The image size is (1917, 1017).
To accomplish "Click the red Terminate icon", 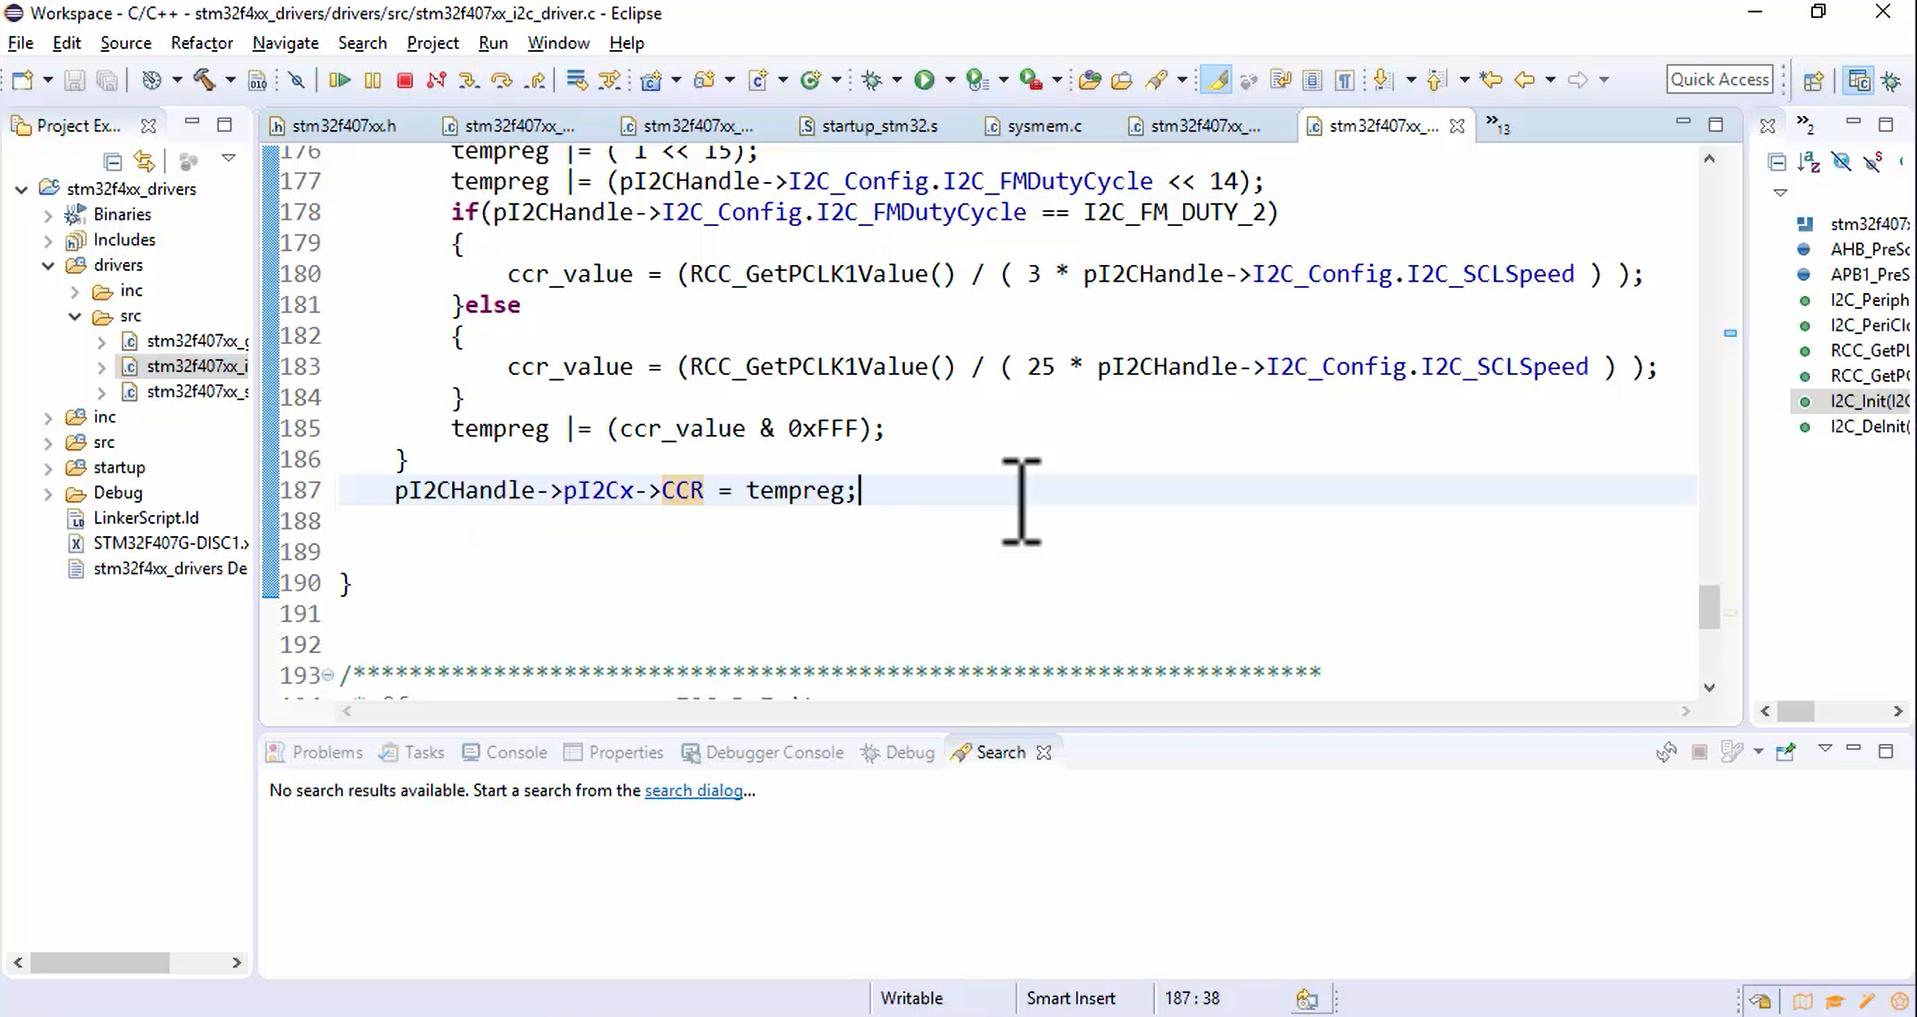I will point(404,80).
